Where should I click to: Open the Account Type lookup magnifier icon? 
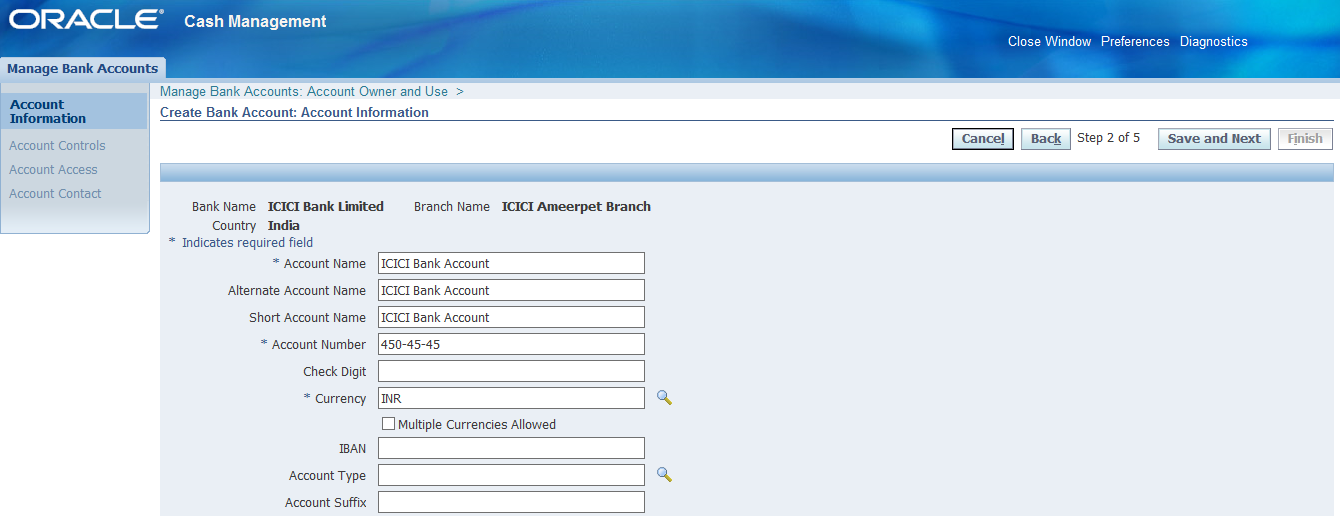click(663, 475)
